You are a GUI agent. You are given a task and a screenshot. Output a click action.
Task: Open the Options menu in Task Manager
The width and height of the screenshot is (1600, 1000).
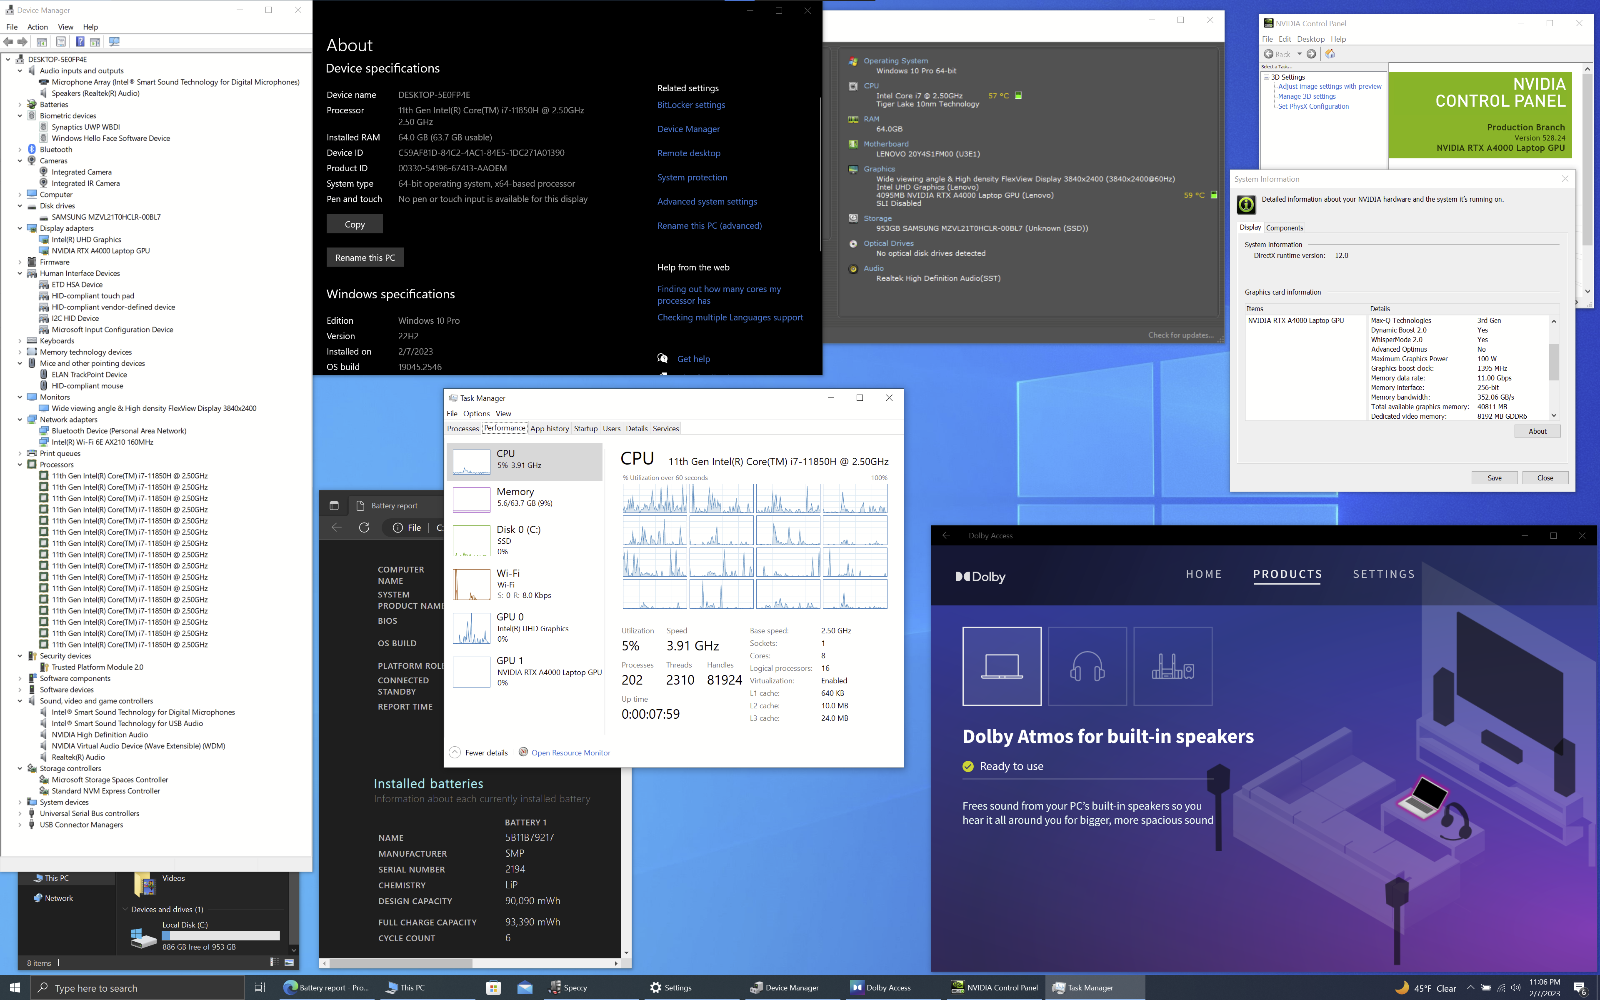click(477, 413)
